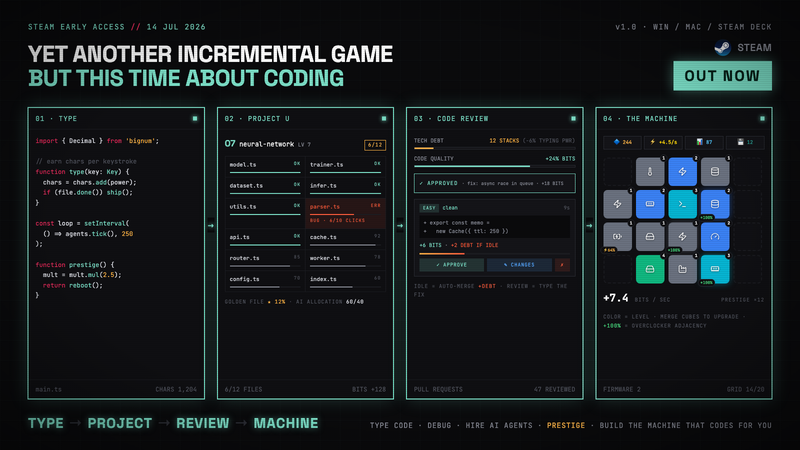Click the parser.ts file with ERR bug

point(345,213)
